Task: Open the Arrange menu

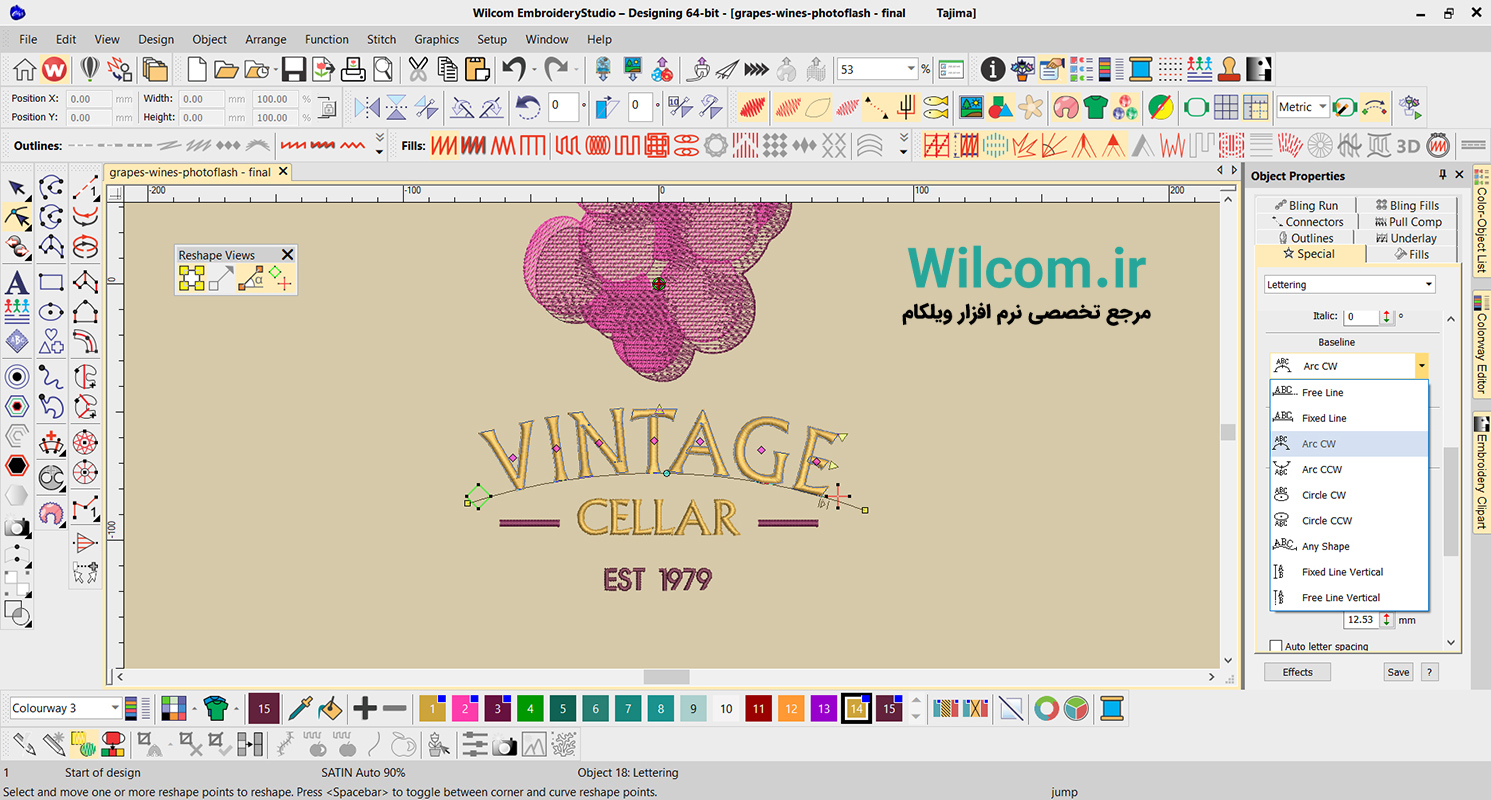Action: (x=266, y=39)
